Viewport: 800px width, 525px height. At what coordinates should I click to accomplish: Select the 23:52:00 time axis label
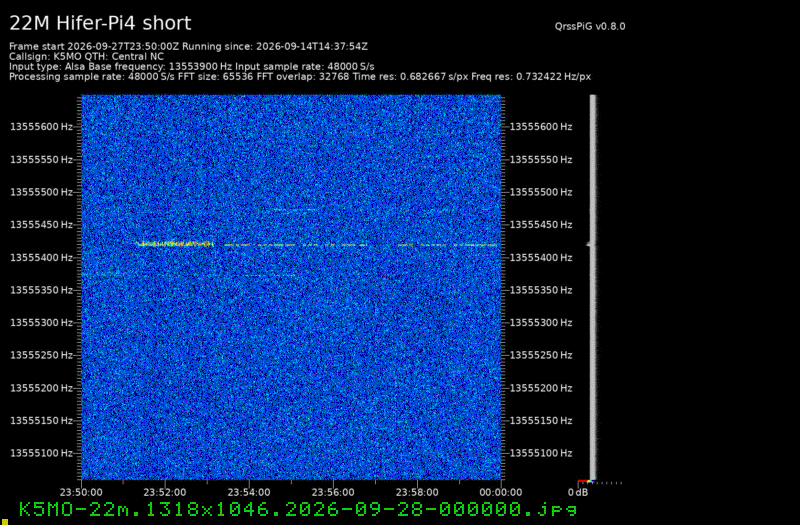pos(164,492)
